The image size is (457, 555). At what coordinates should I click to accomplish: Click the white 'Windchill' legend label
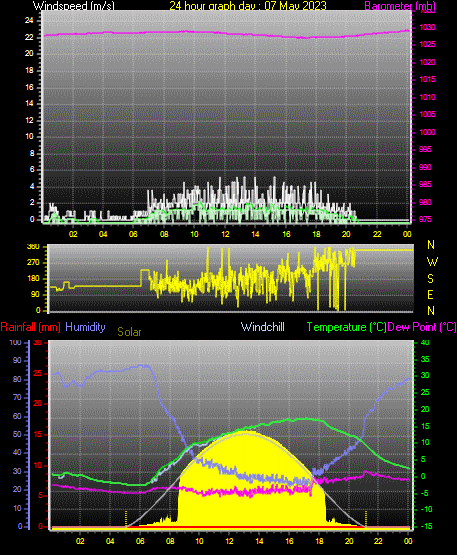pos(263,327)
